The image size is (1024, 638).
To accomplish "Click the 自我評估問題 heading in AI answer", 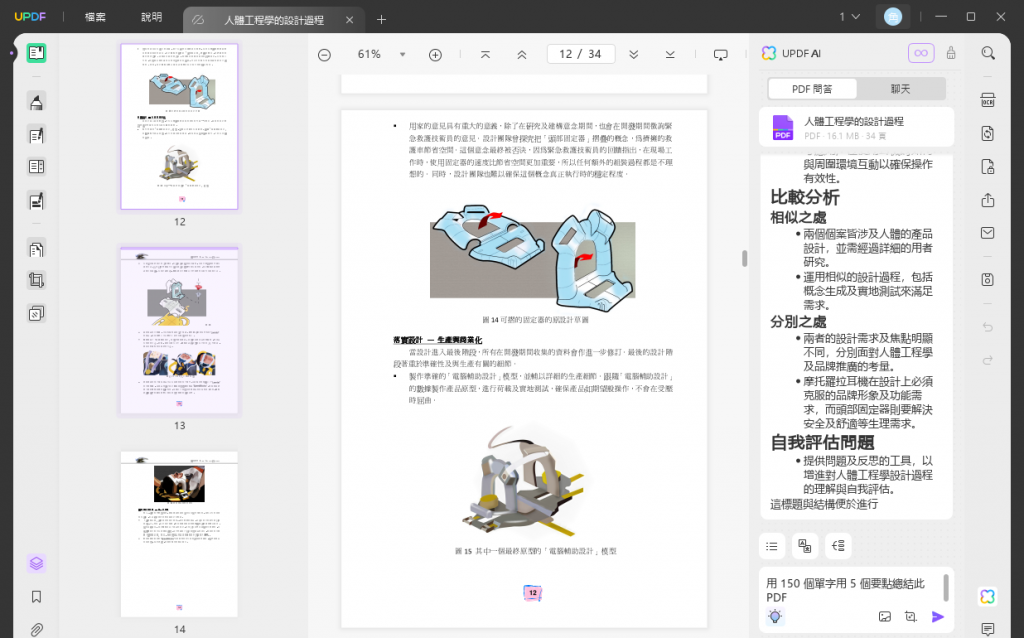I will 822,443.
